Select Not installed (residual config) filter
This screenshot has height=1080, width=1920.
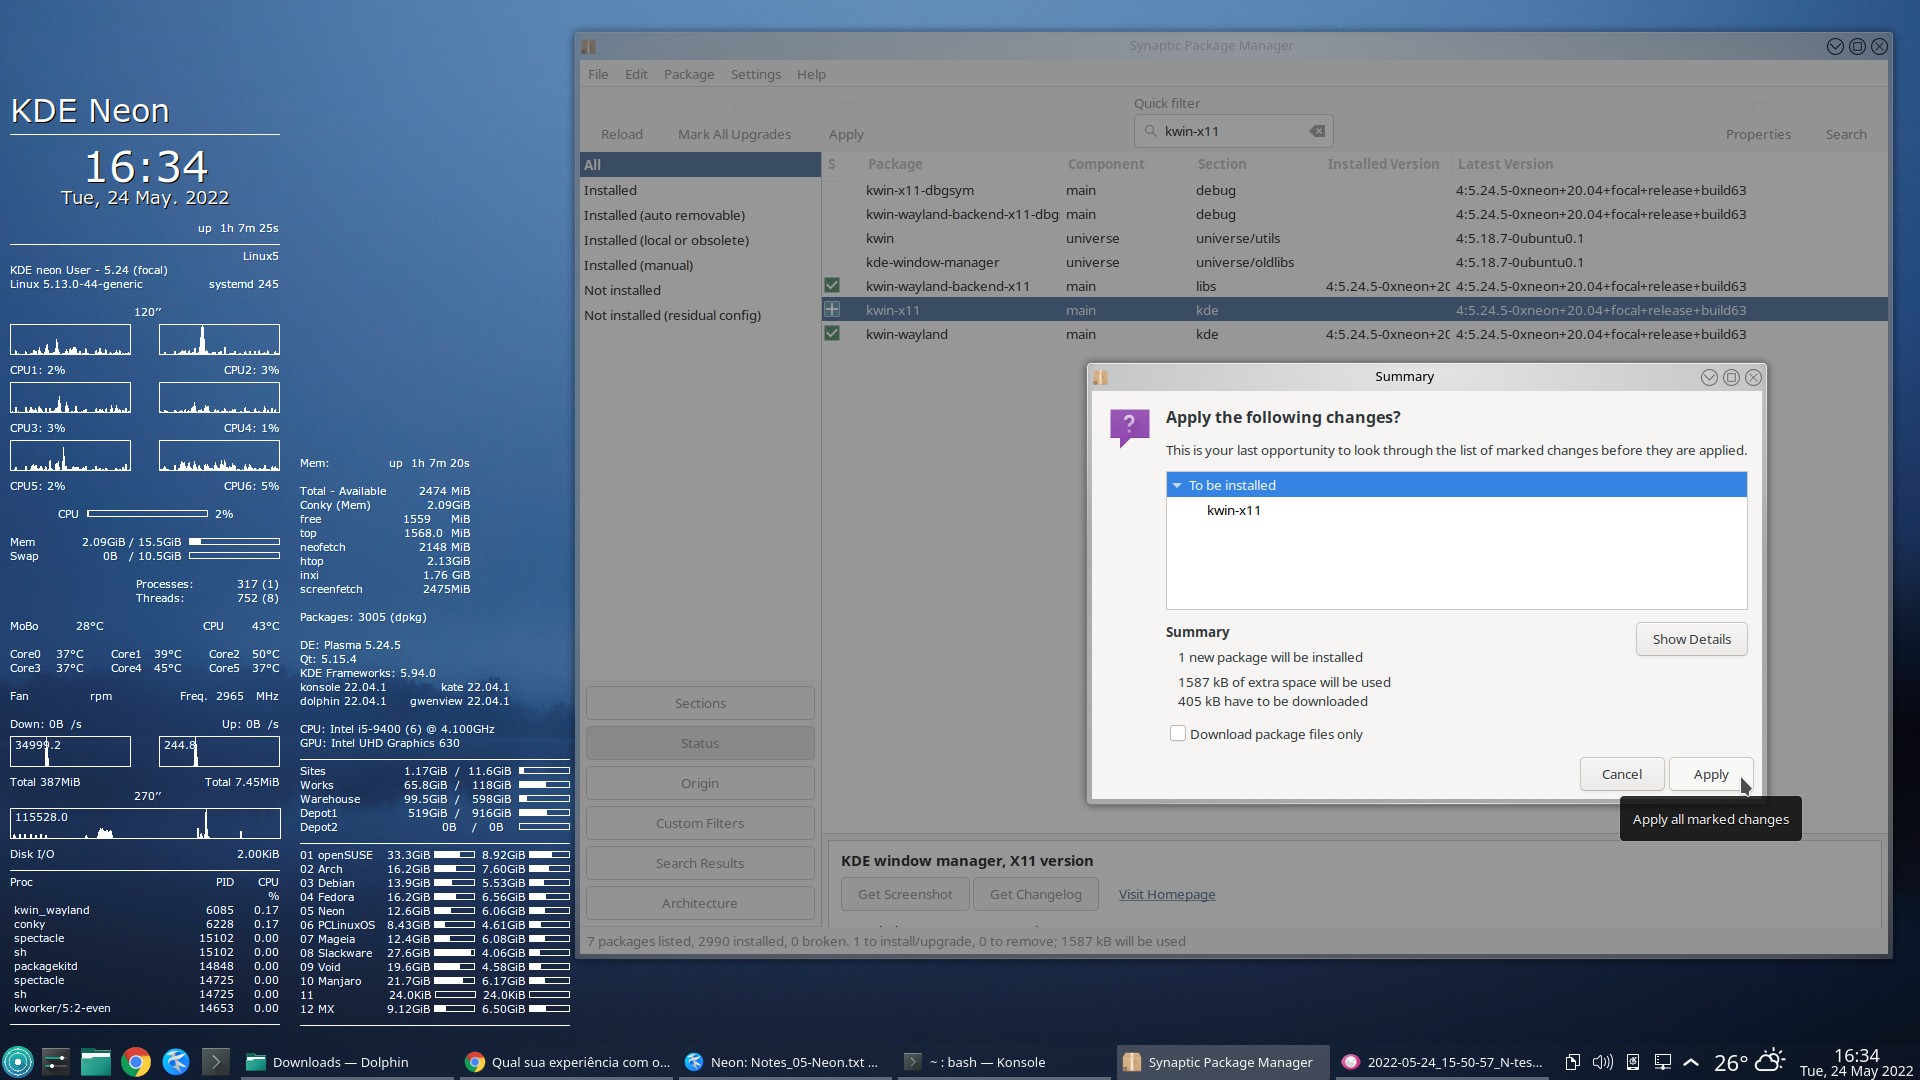700,315
